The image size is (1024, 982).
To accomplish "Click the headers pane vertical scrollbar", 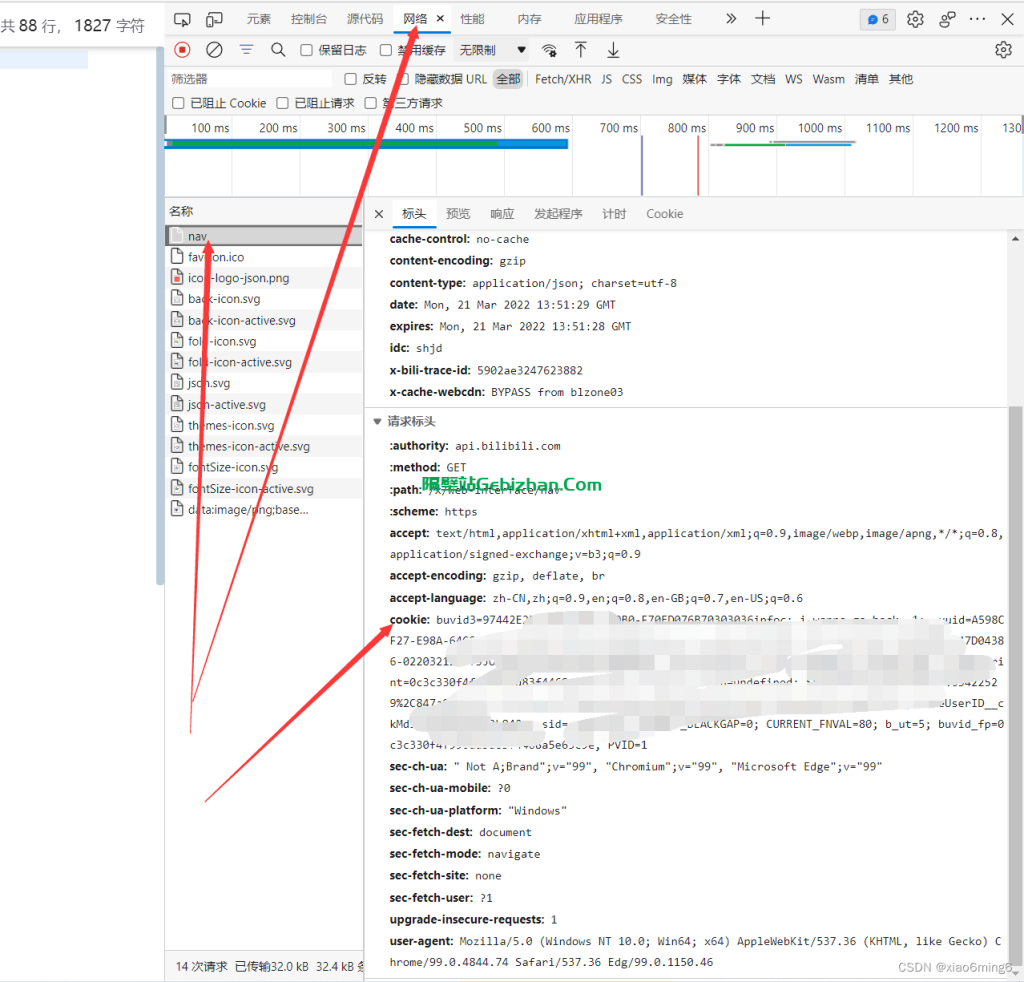I will coord(1014,686).
